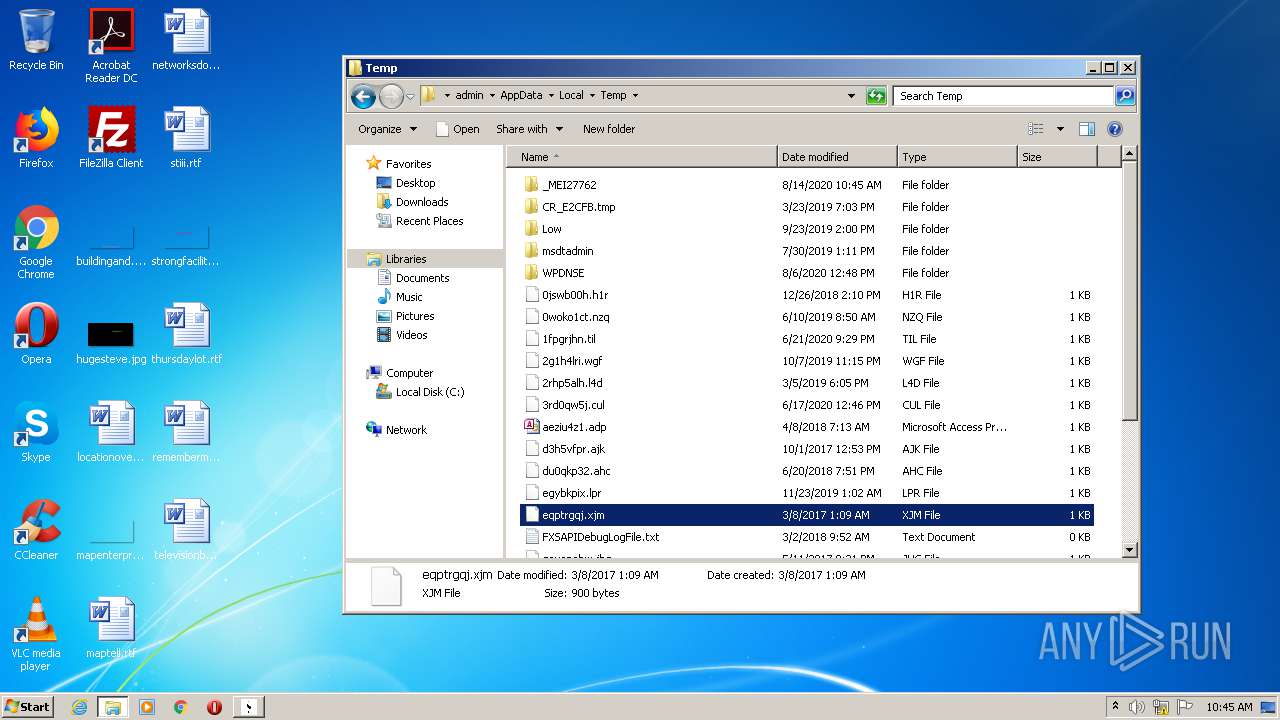Click the volume speaker tray icon
The height and width of the screenshot is (720, 1280).
coord(1137,707)
